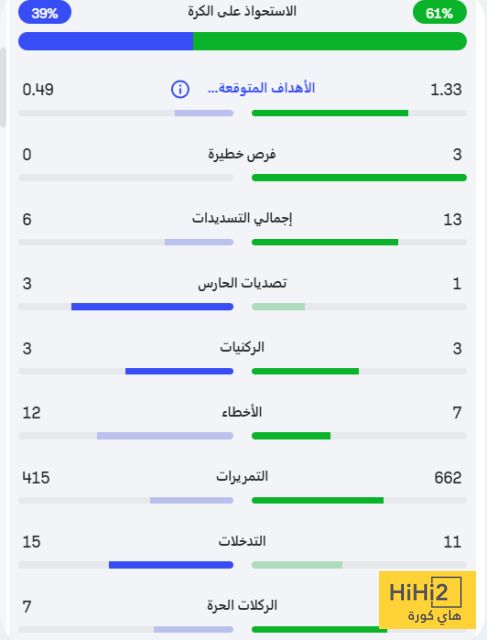This screenshot has width=487, height=640.
Task: Click the blue bar under تصديات الحارس
Action: pos(152,307)
